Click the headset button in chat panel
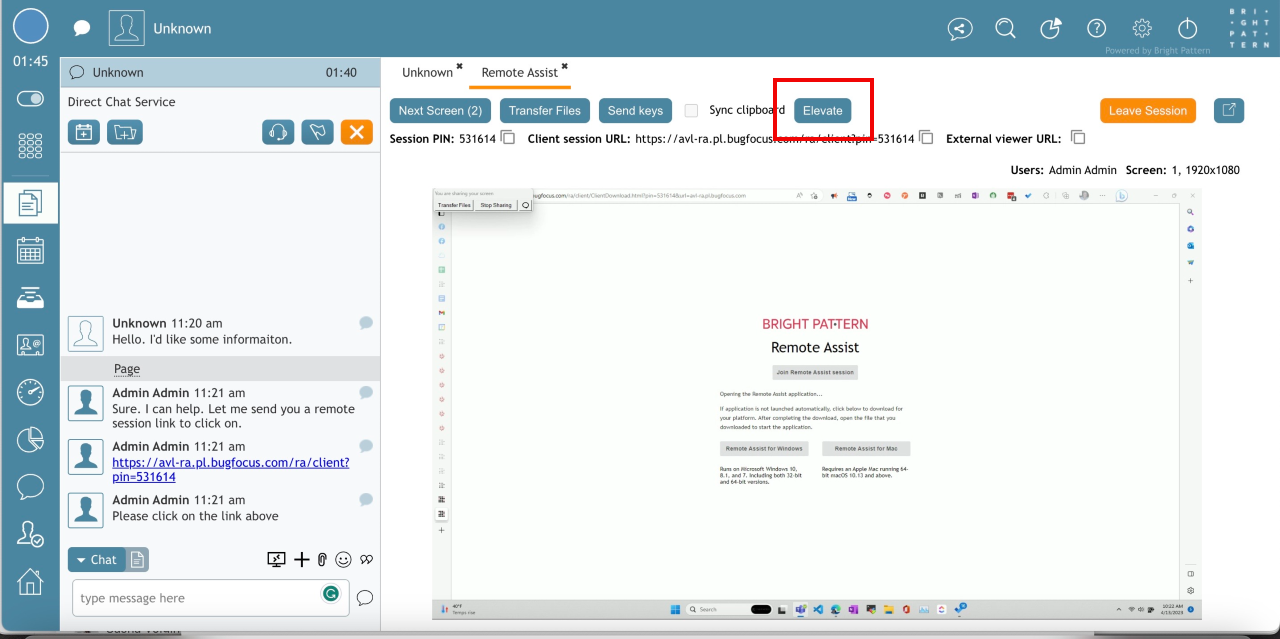This screenshot has height=639, width=1280. [x=278, y=132]
